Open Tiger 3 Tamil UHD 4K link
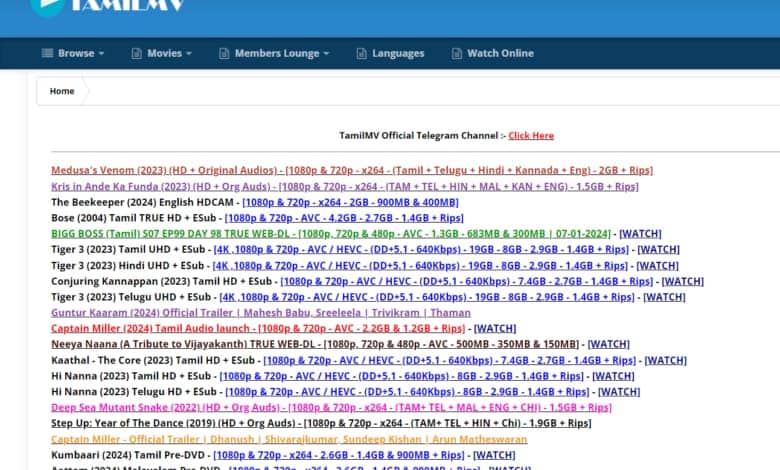 421,249
